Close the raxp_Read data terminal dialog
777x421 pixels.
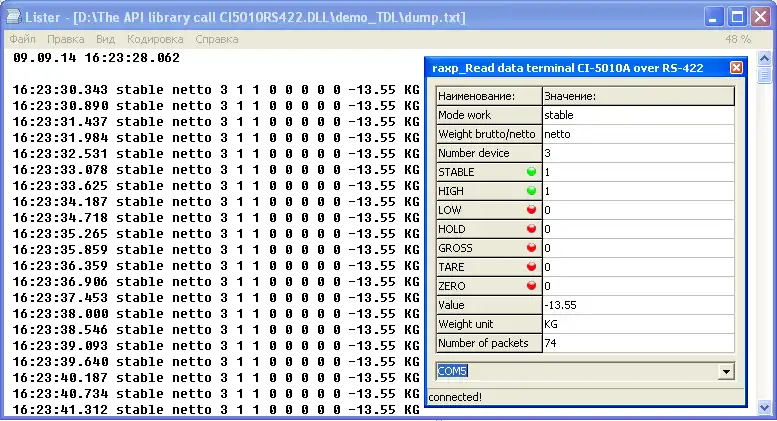tap(736, 67)
